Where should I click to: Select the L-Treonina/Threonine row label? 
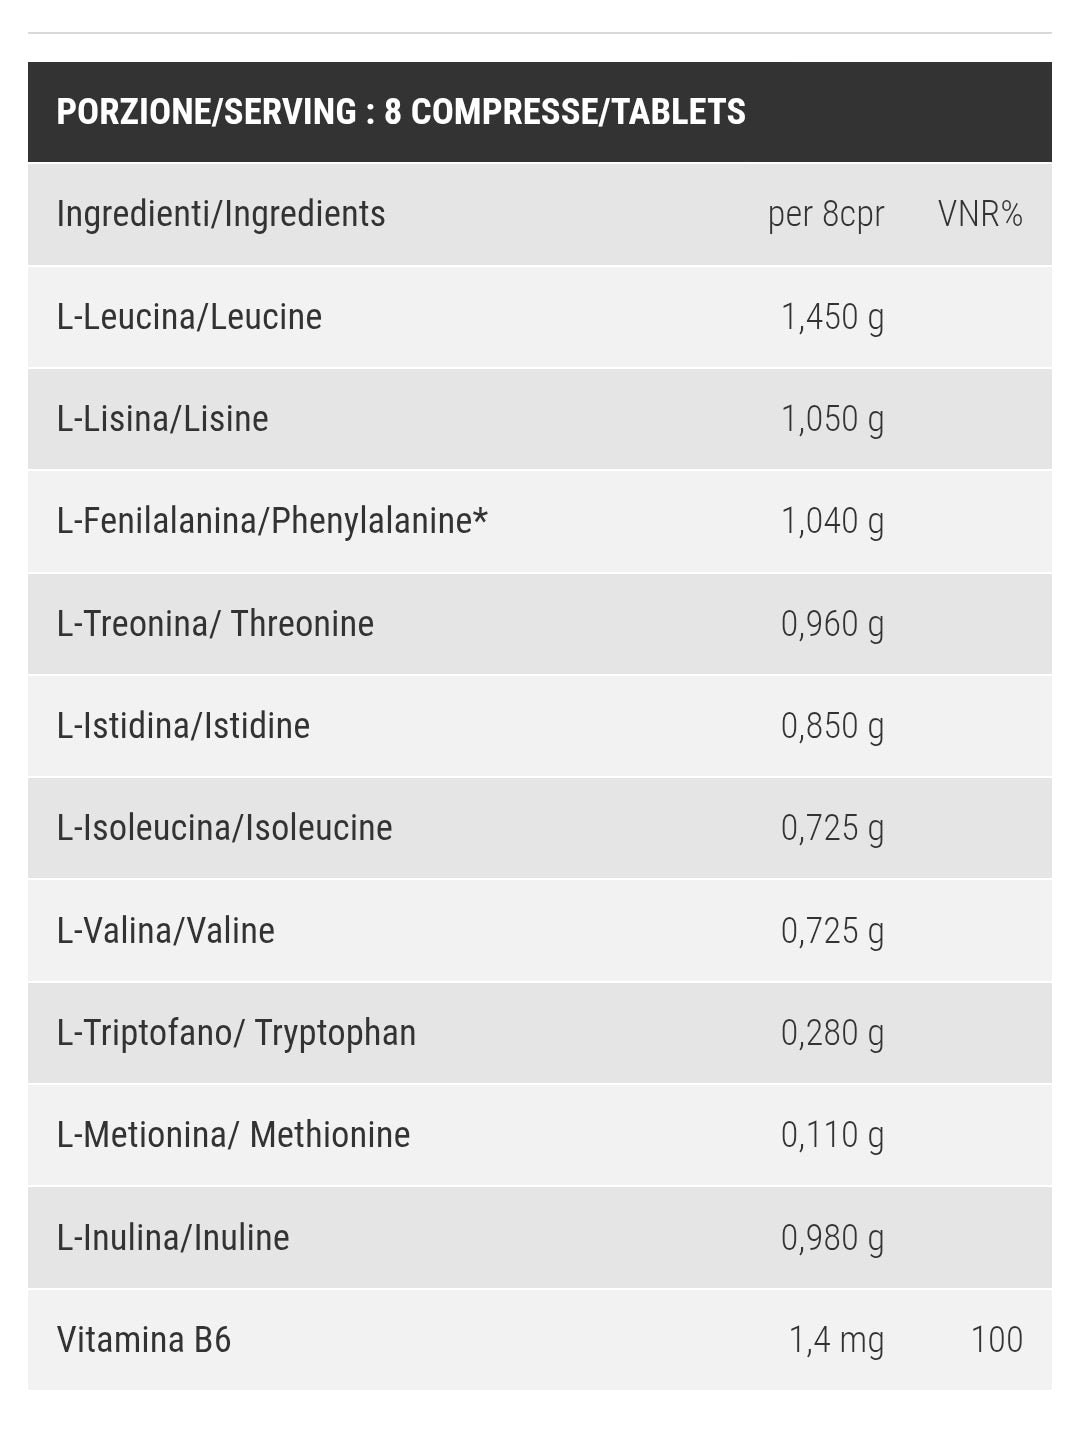tap(215, 624)
